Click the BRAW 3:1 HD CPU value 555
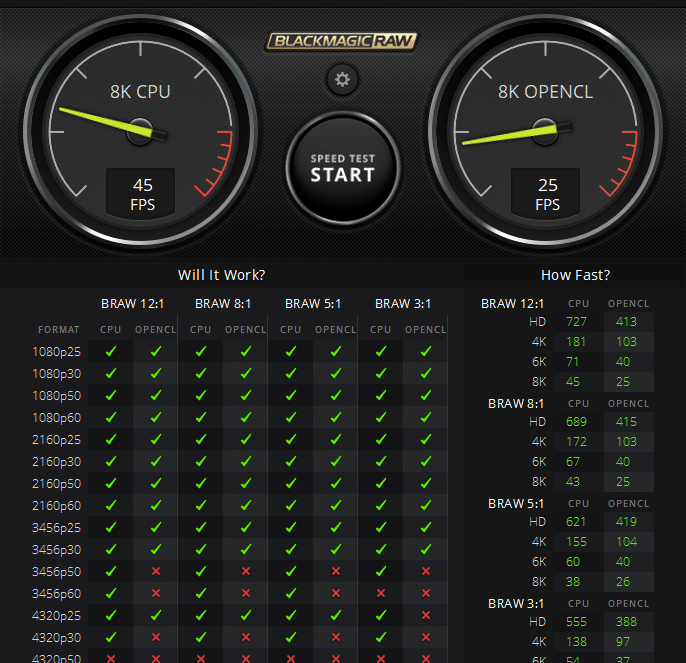This screenshot has height=663, width=686. (x=576, y=621)
